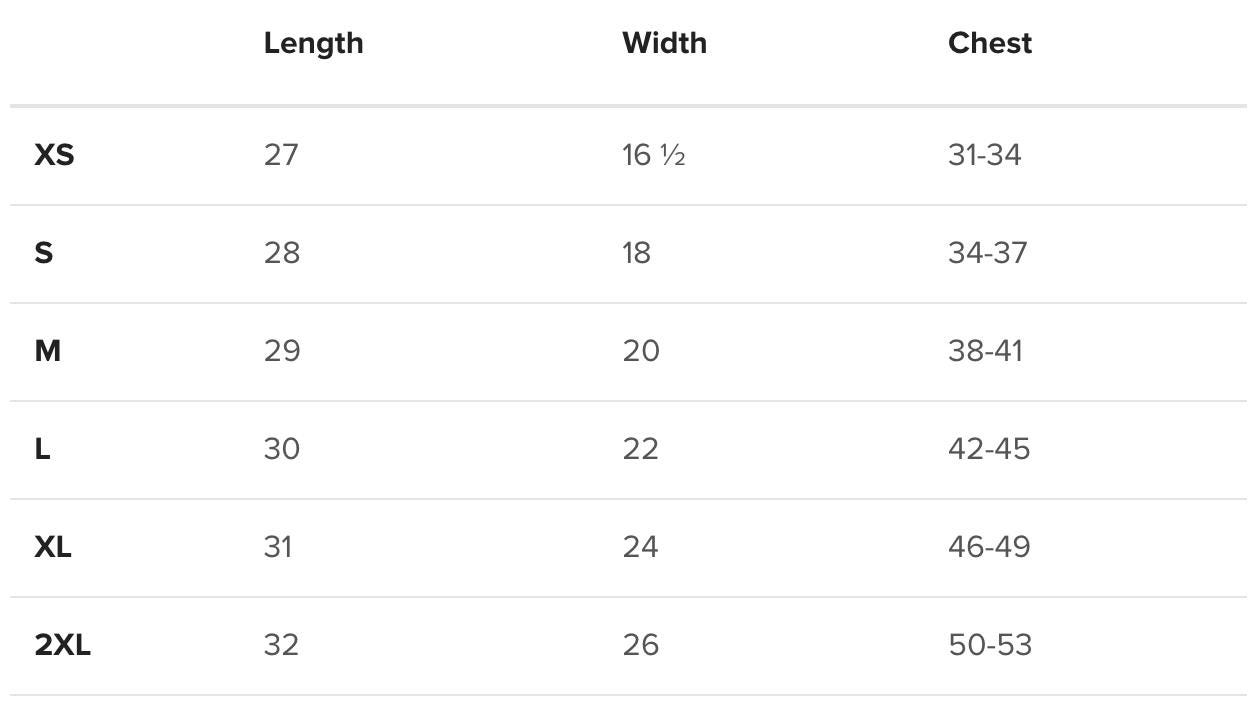1260x704 pixels.
Task: Click the M chest range 38-41
Action: (985, 351)
